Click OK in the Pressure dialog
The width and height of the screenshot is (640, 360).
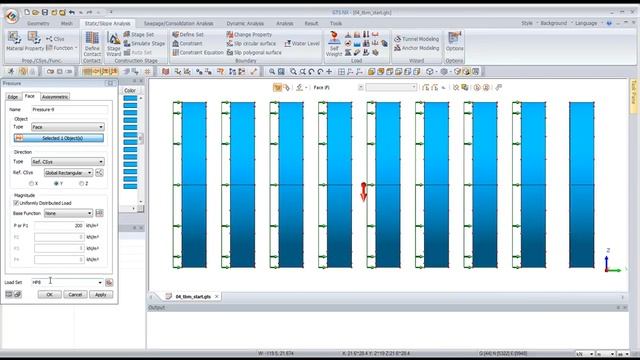pos(49,295)
